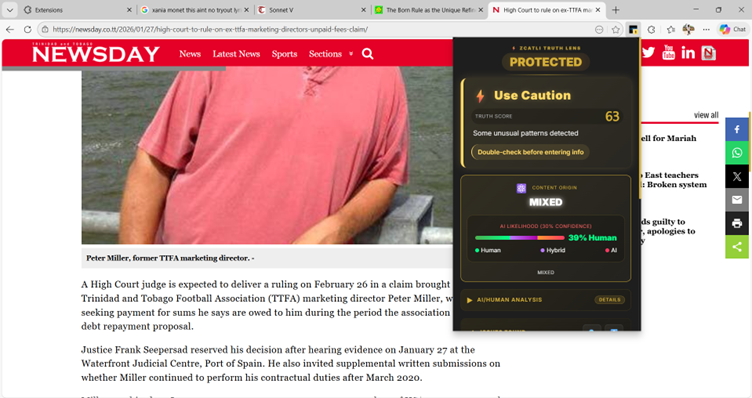Expand the Sections dropdown
The height and width of the screenshot is (398, 752).
(330, 54)
